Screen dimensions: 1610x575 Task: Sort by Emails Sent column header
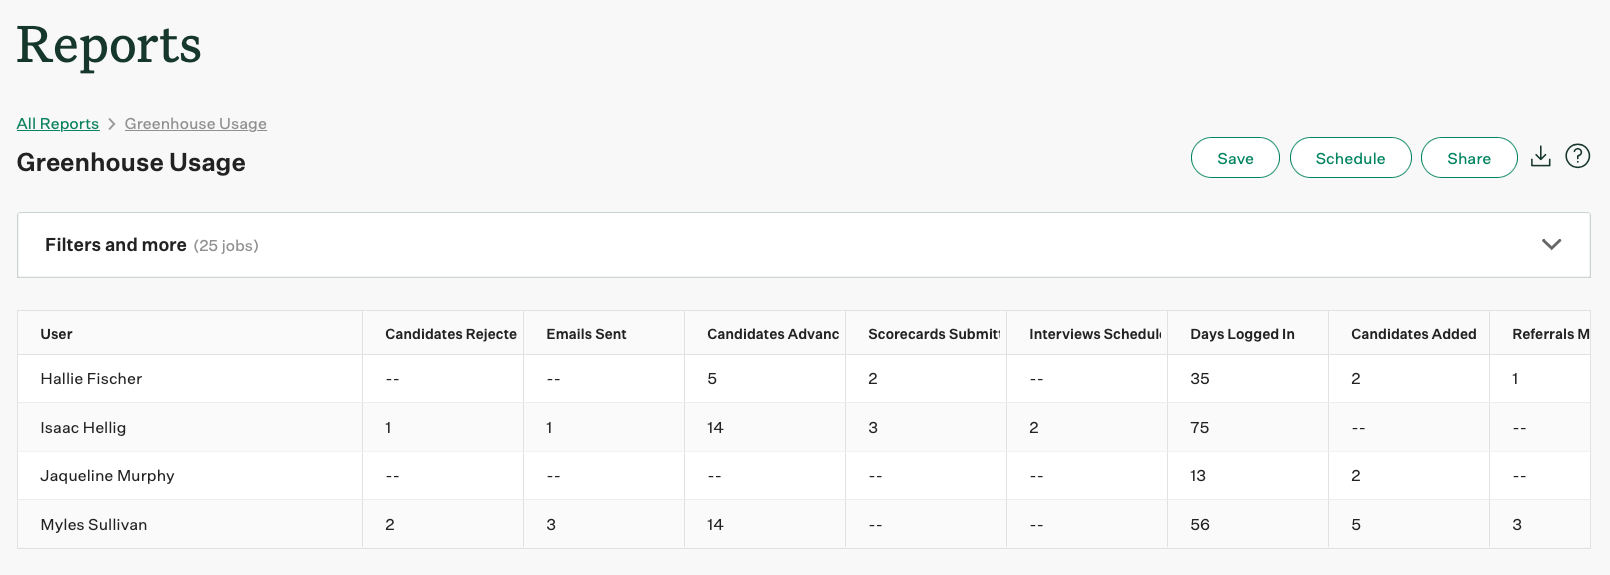pos(586,334)
